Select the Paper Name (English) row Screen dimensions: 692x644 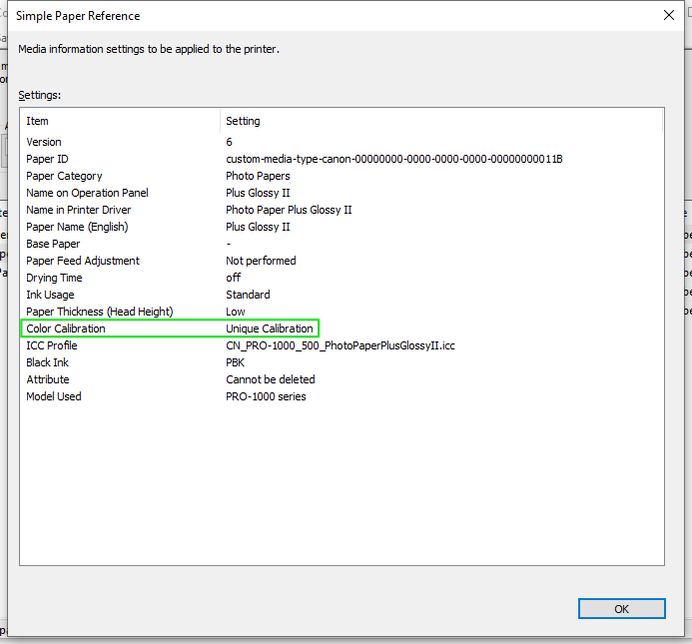pos(342,227)
